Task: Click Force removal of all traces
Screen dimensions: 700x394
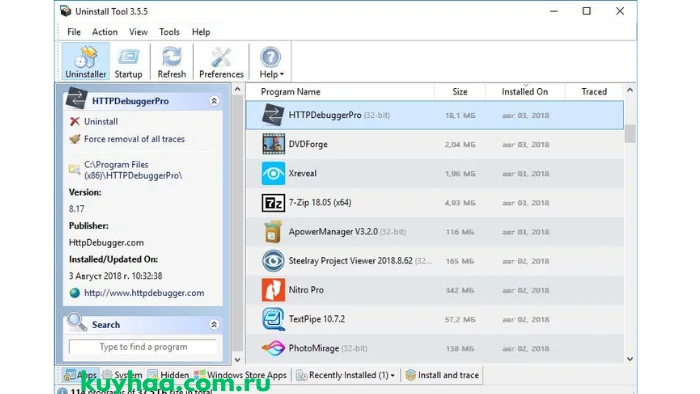Action: pyautogui.click(x=134, y=139)
